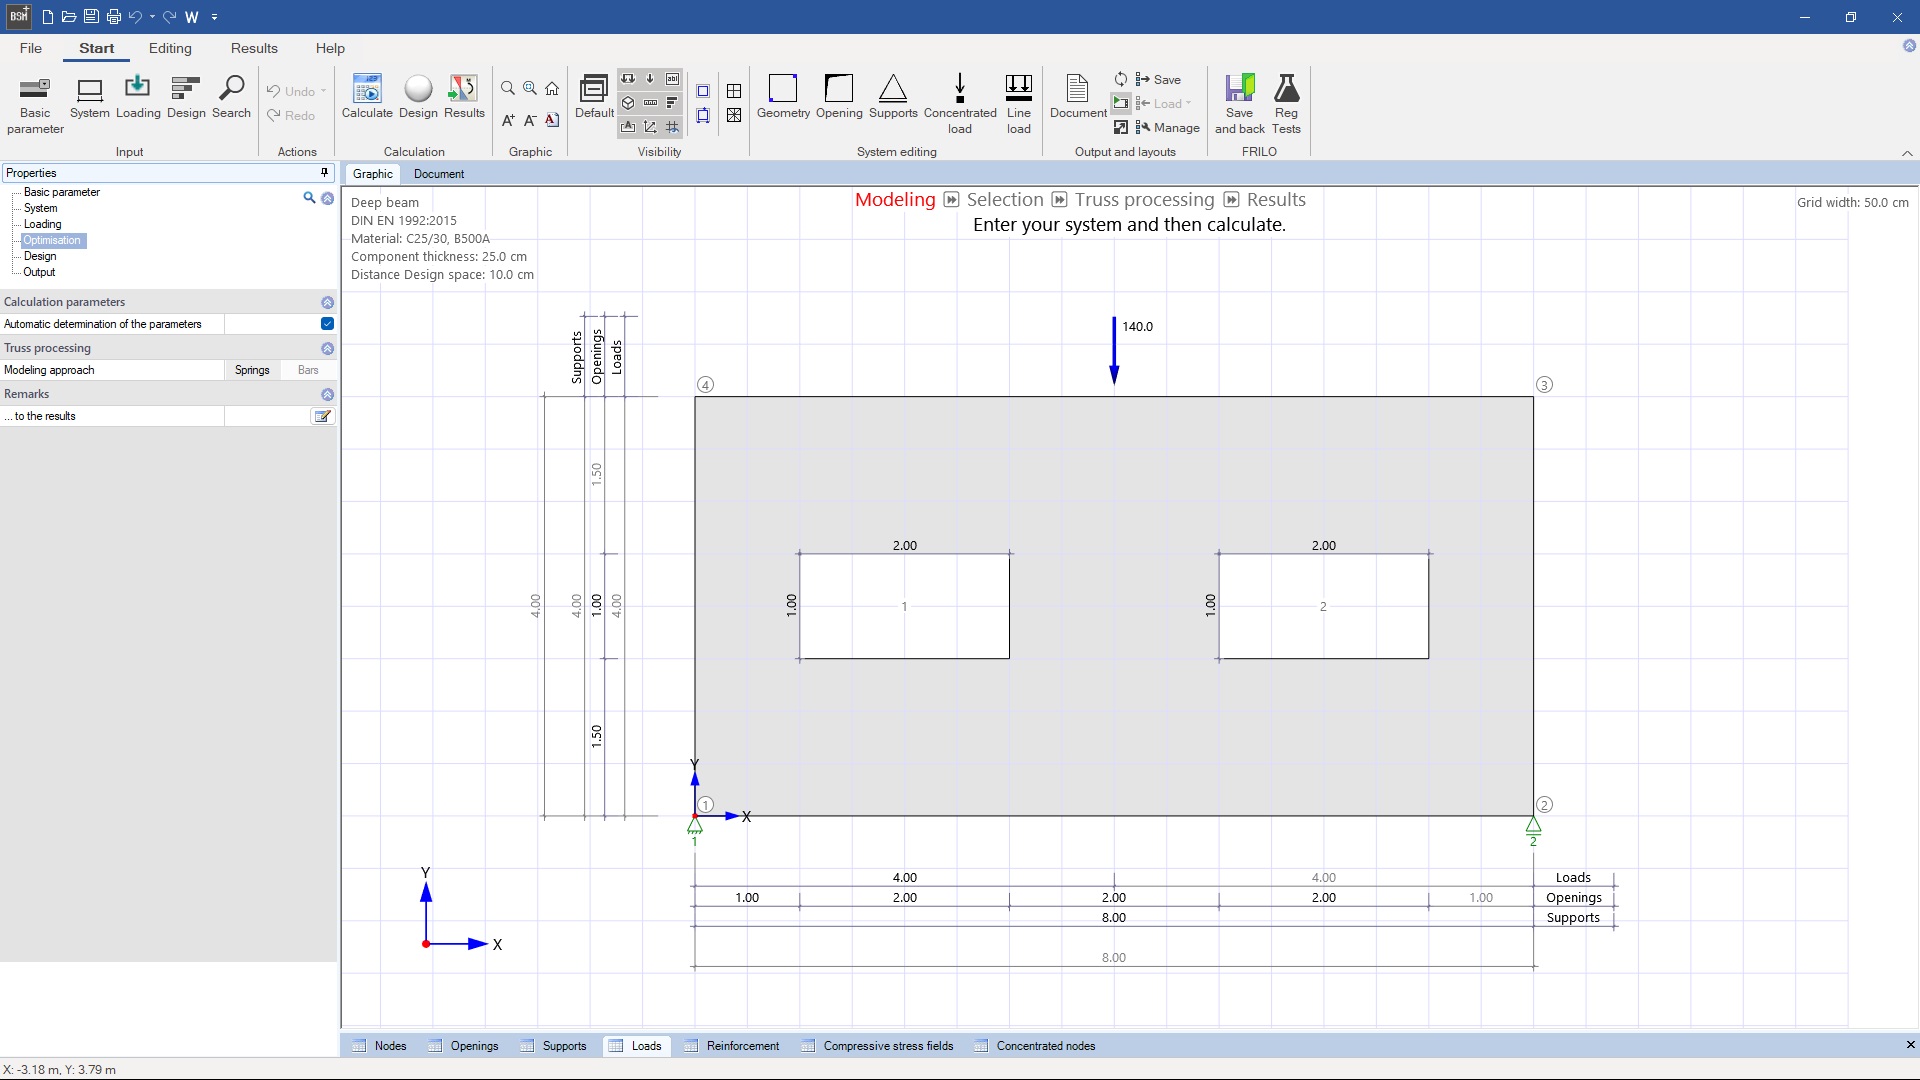Select the Bars modeling approach
Viewport: 1920px width, 1080px height.
coord(307,370)
